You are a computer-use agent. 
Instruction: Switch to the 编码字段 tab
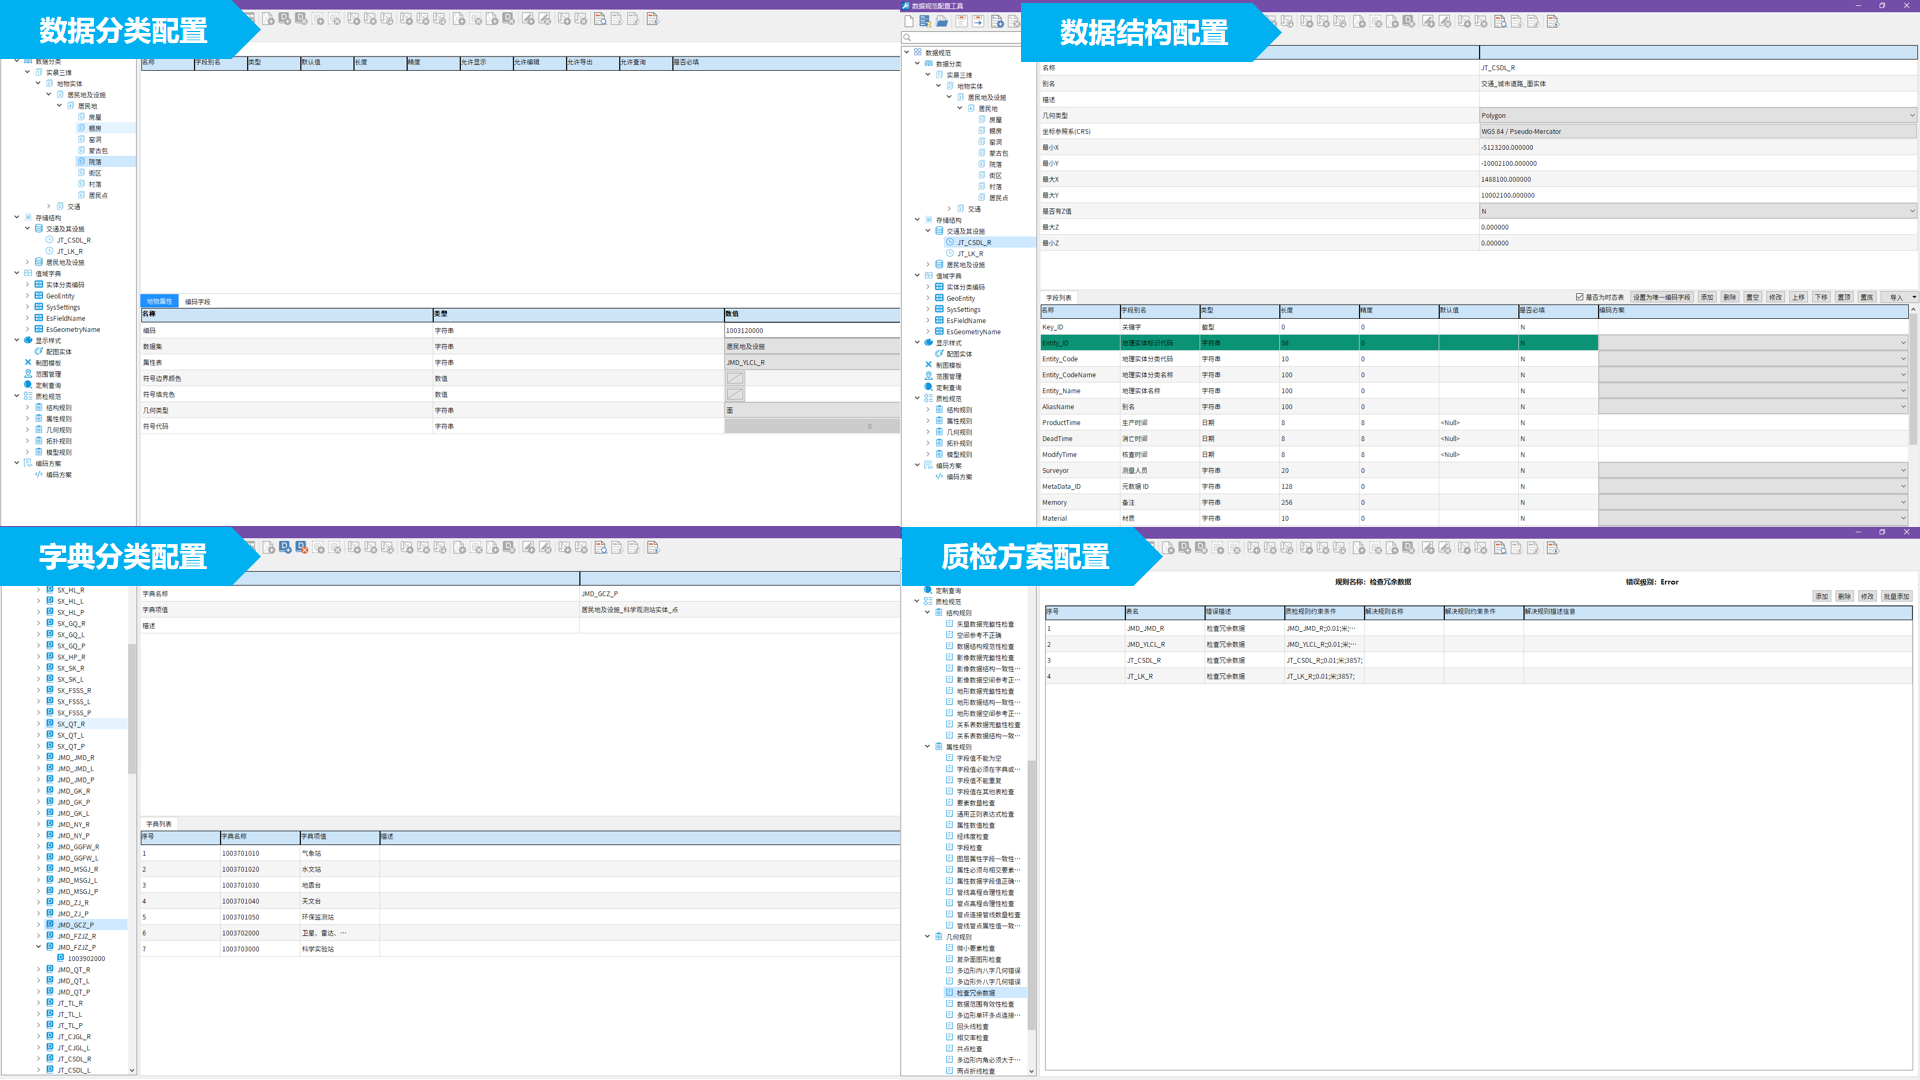[x=197, y=301]
